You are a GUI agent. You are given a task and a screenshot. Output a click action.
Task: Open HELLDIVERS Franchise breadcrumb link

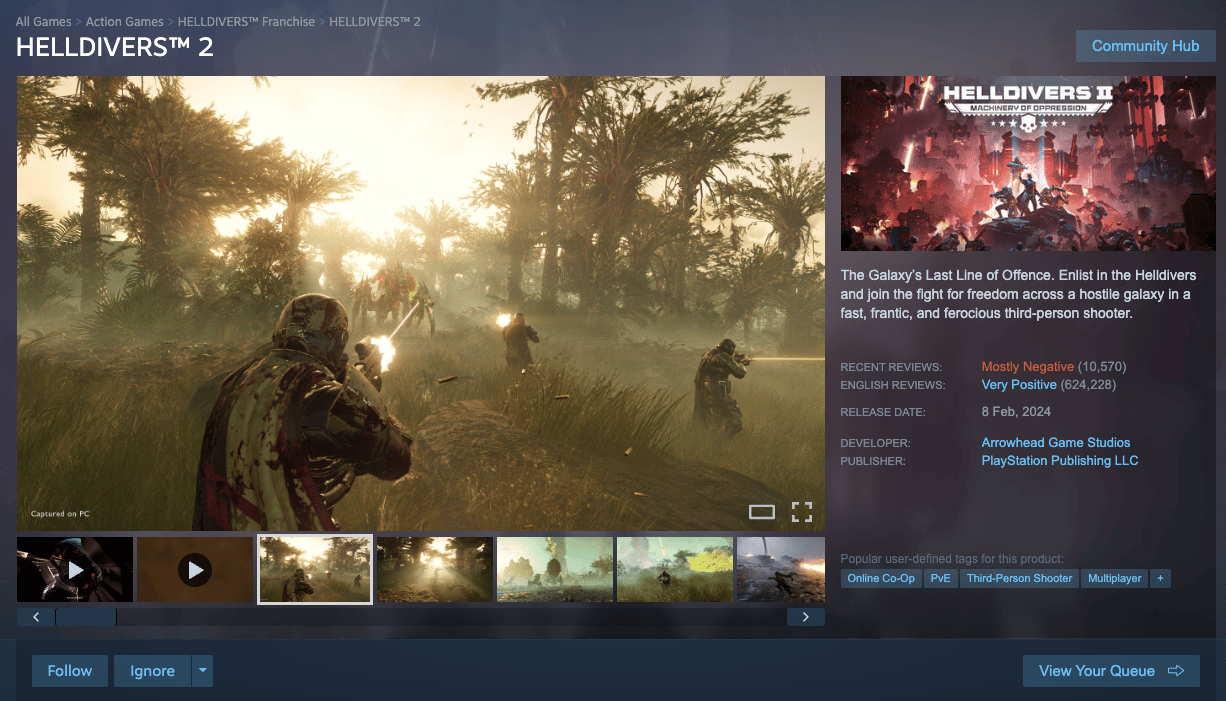click(x=246, y=22)
